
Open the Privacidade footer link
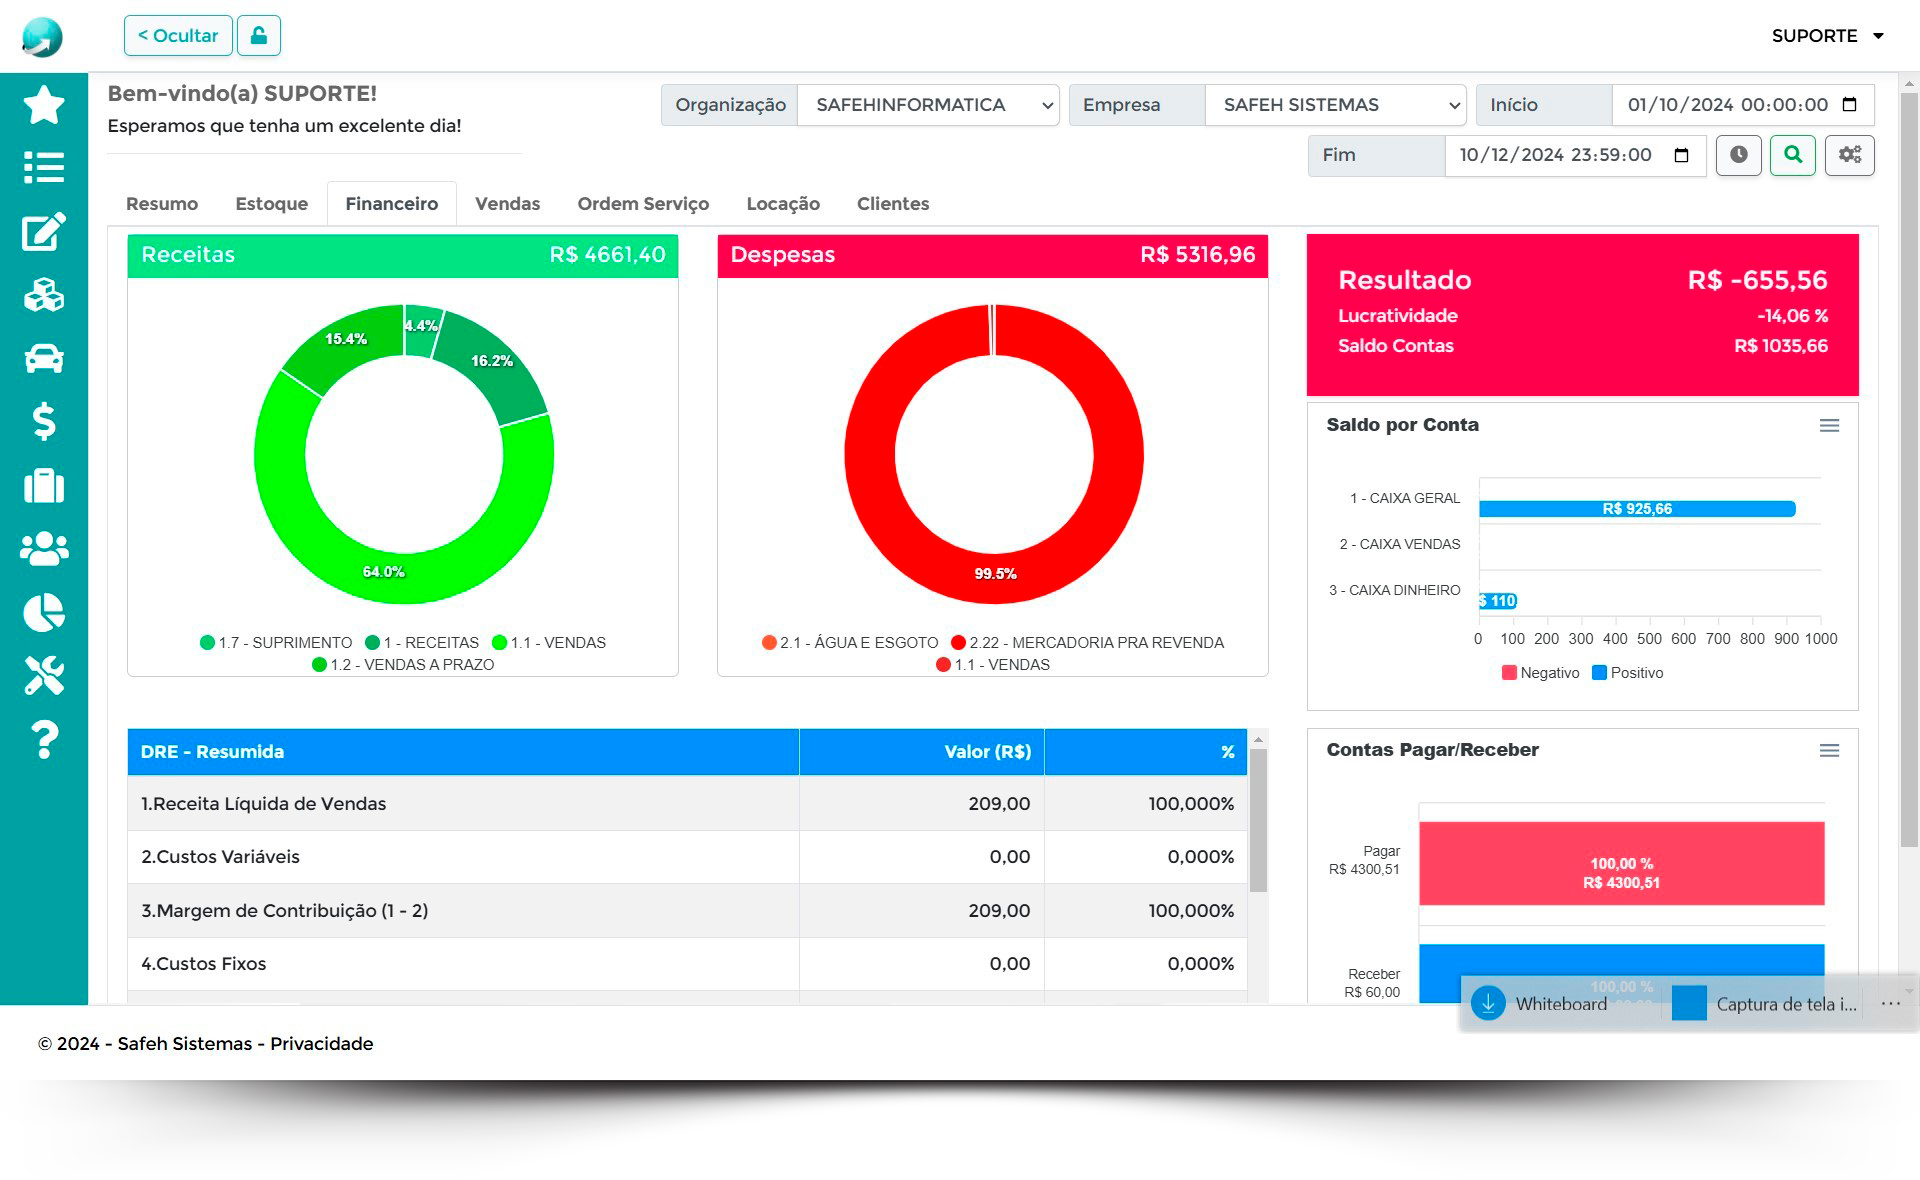(321, 1043)
